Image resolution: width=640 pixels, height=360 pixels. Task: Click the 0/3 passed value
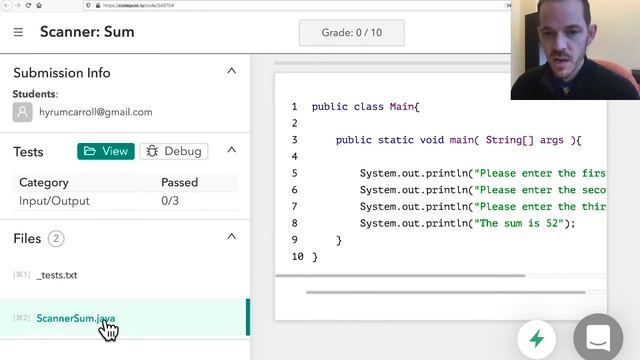170,201
